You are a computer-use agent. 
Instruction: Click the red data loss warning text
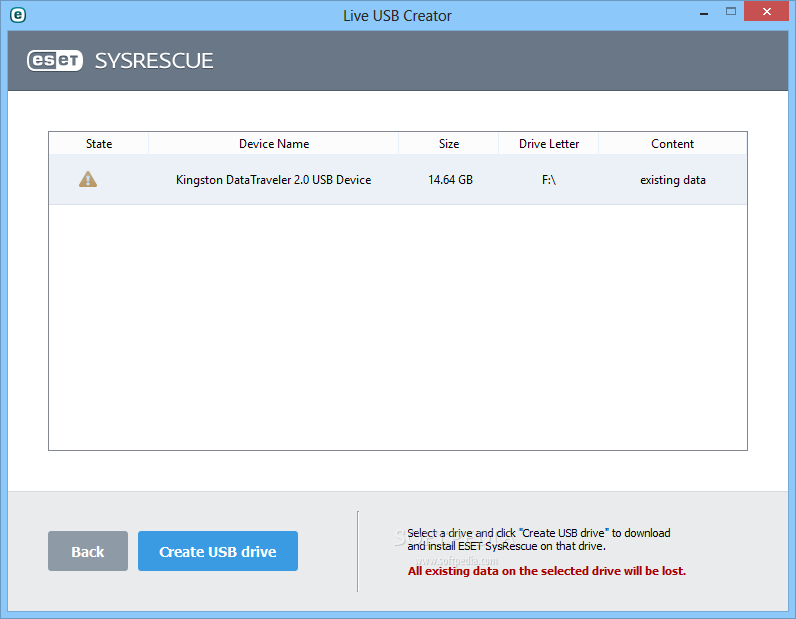click(547, 571)
